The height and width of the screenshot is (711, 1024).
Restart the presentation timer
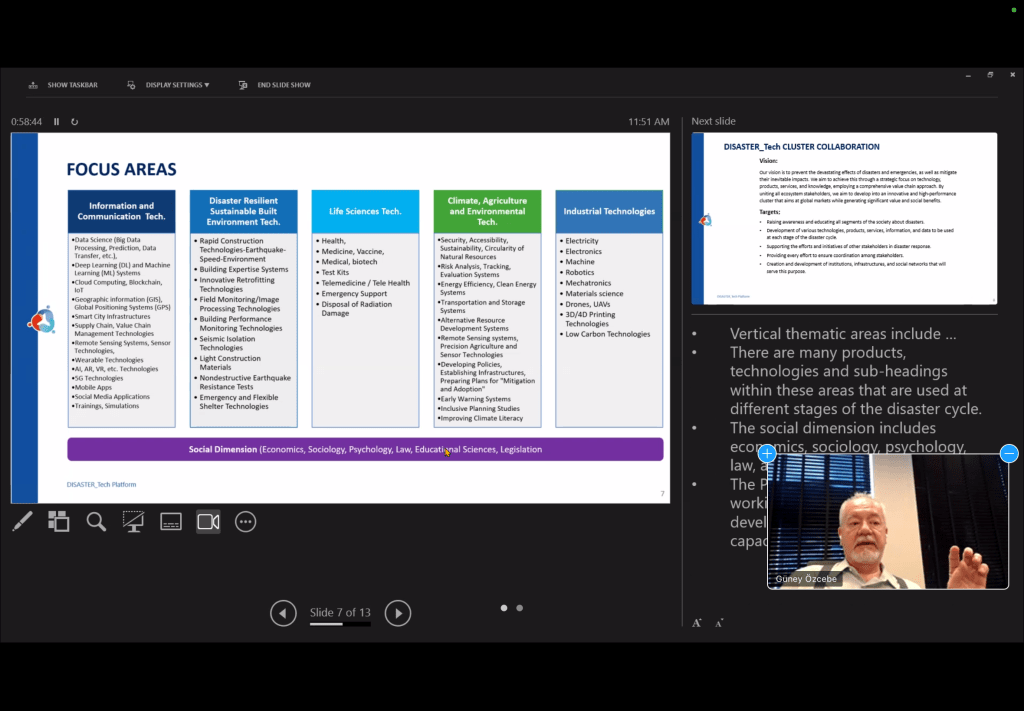coord(74,122)
